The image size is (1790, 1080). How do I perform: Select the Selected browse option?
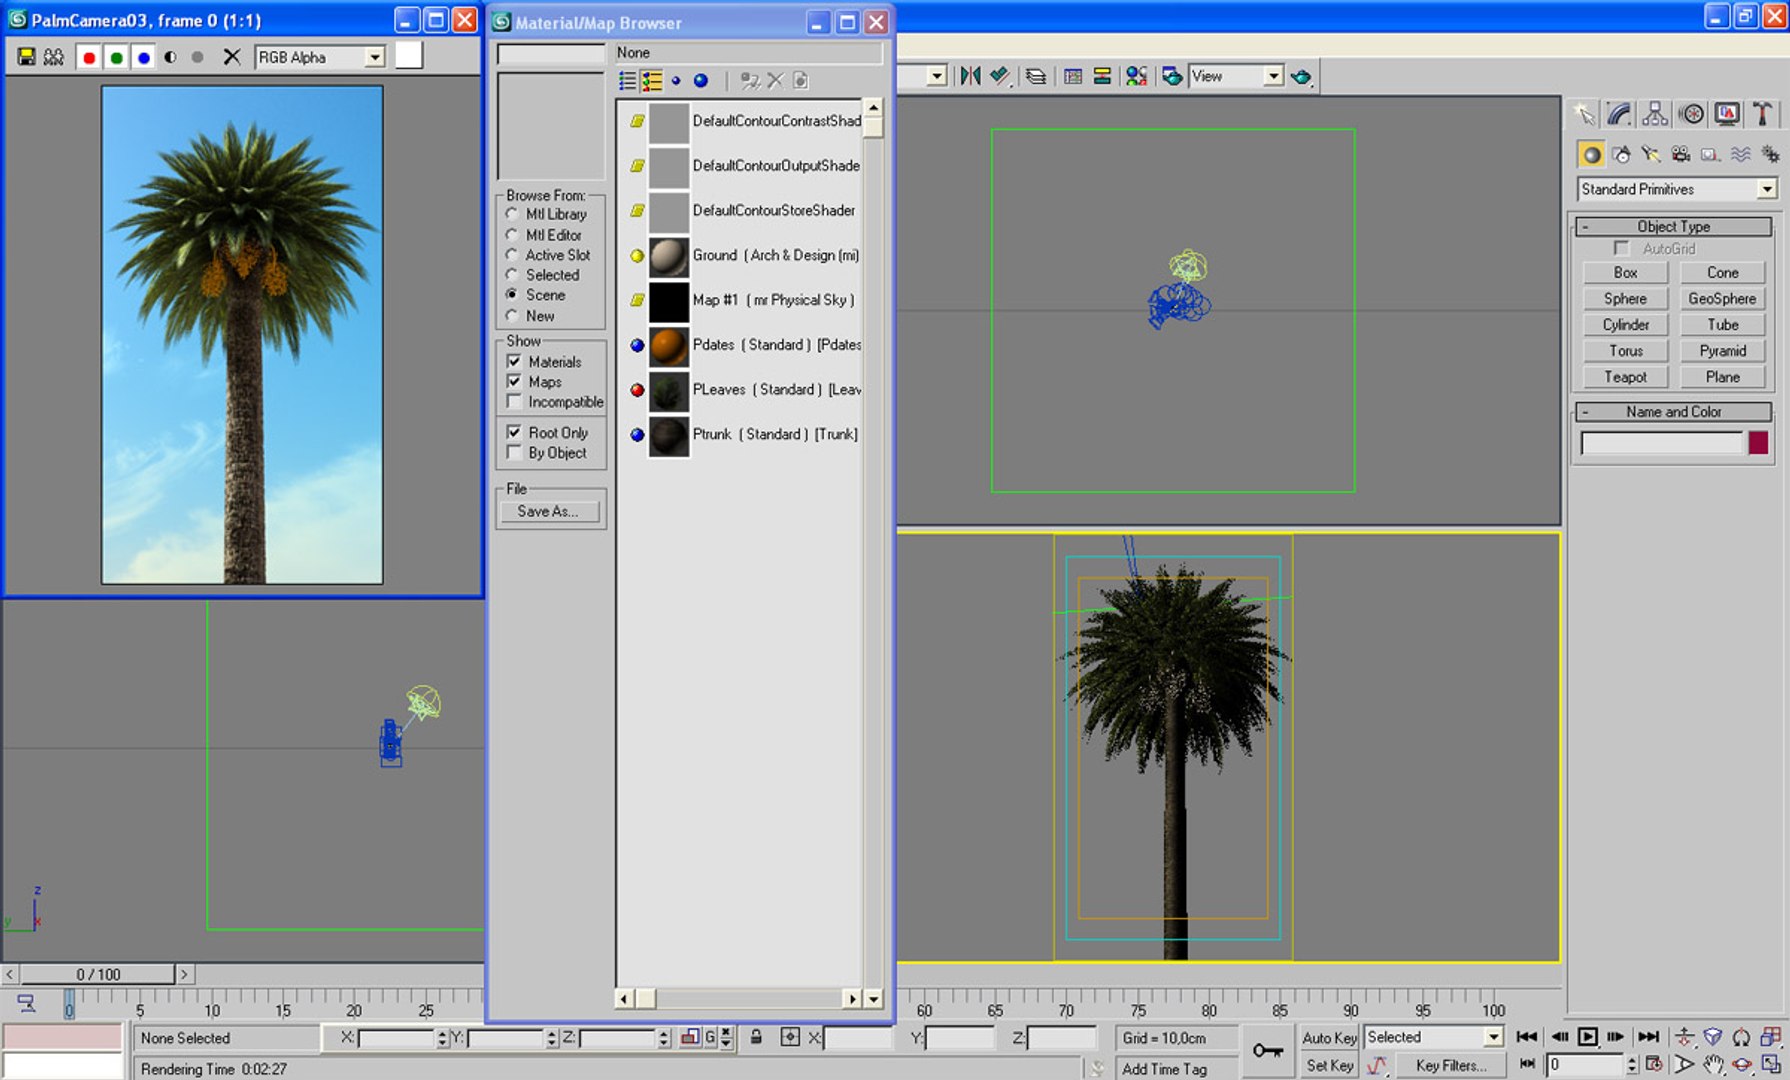542,275
